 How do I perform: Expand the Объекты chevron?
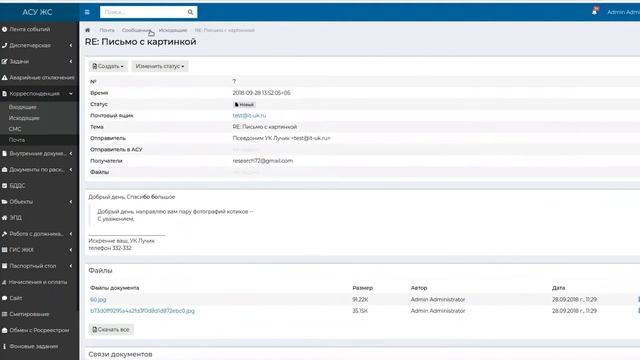pos(71,202)
